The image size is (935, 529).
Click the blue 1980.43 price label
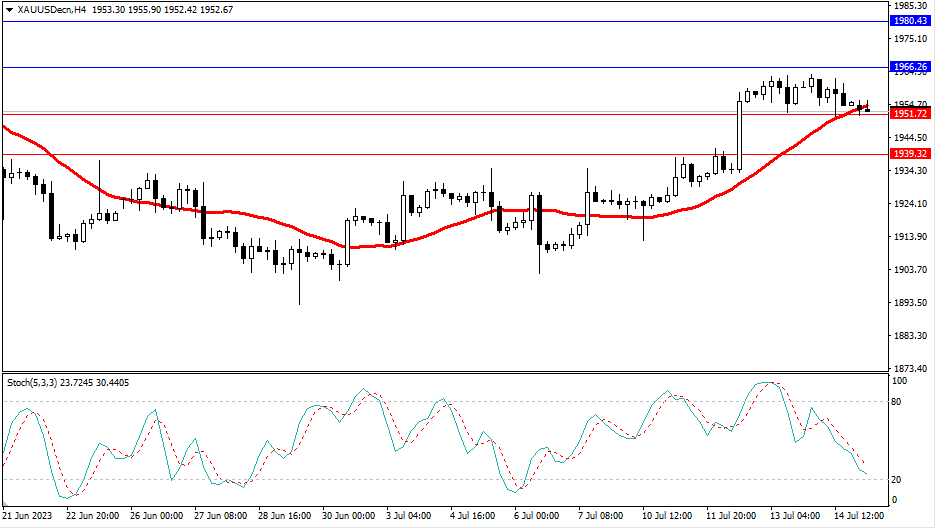(911, 20)
